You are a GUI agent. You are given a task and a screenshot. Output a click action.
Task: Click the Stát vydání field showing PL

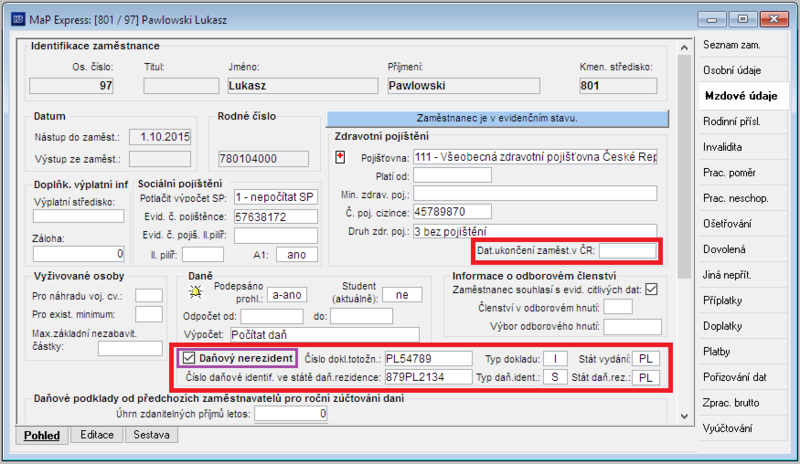click(x=646, y=358)
